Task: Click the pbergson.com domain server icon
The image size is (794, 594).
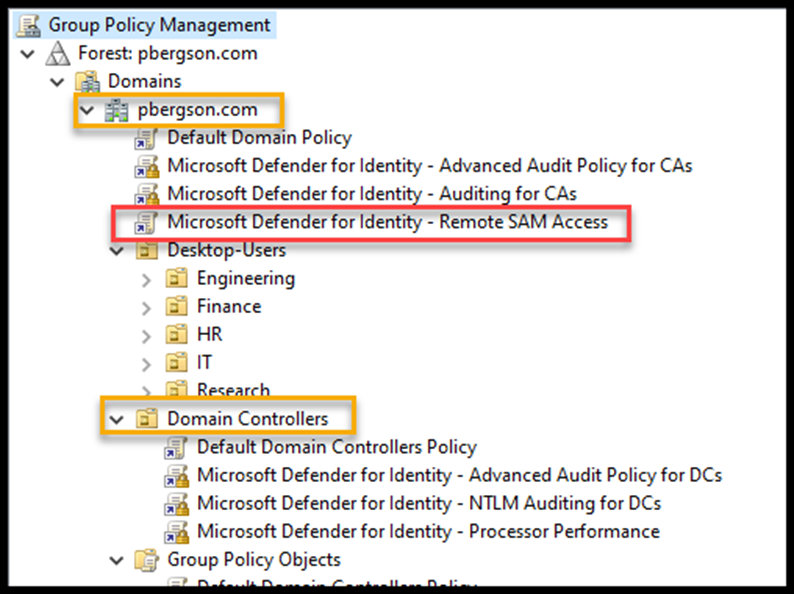Action: pyautogui.click(x=118, y=109)
